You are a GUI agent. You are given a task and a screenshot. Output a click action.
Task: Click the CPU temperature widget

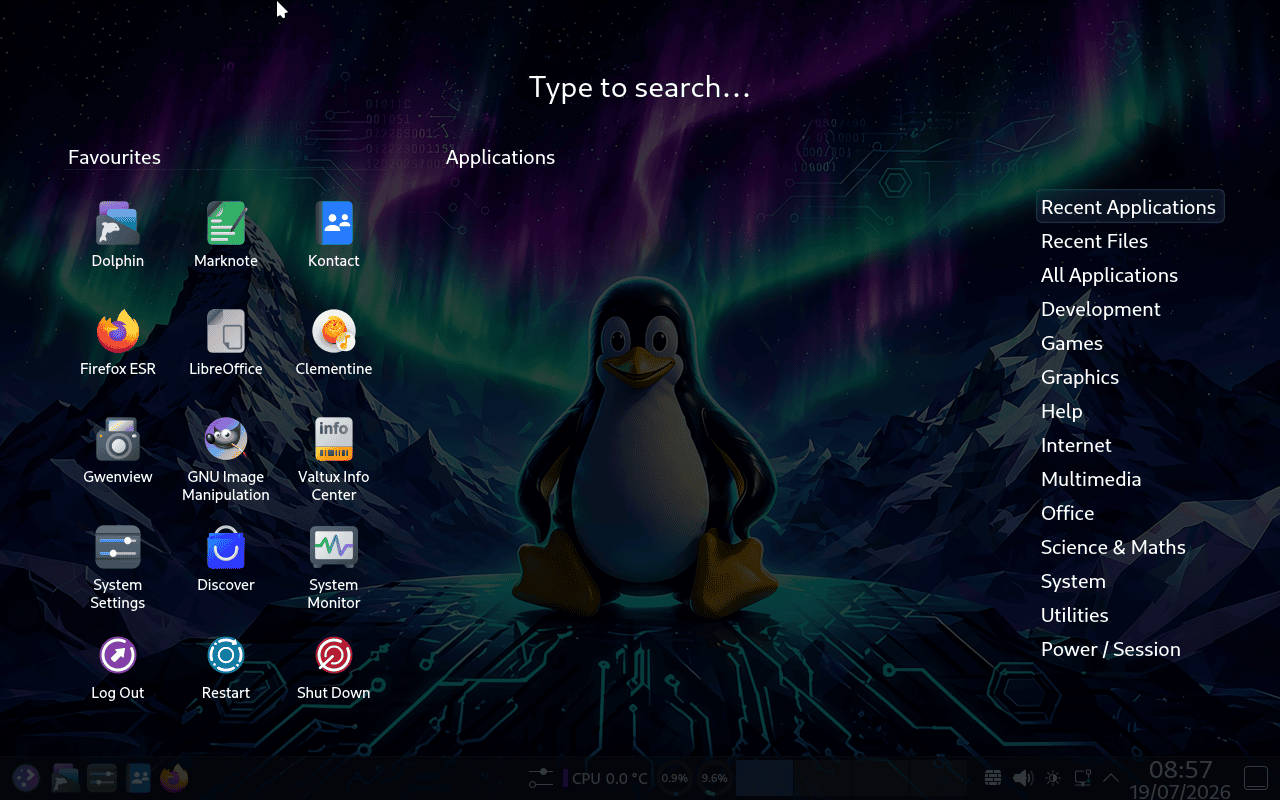coord(605,778)
